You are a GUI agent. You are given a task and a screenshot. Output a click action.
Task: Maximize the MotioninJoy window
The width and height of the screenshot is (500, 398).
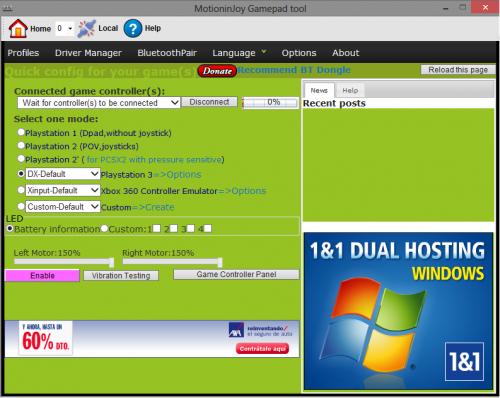[x=463, y=7]
